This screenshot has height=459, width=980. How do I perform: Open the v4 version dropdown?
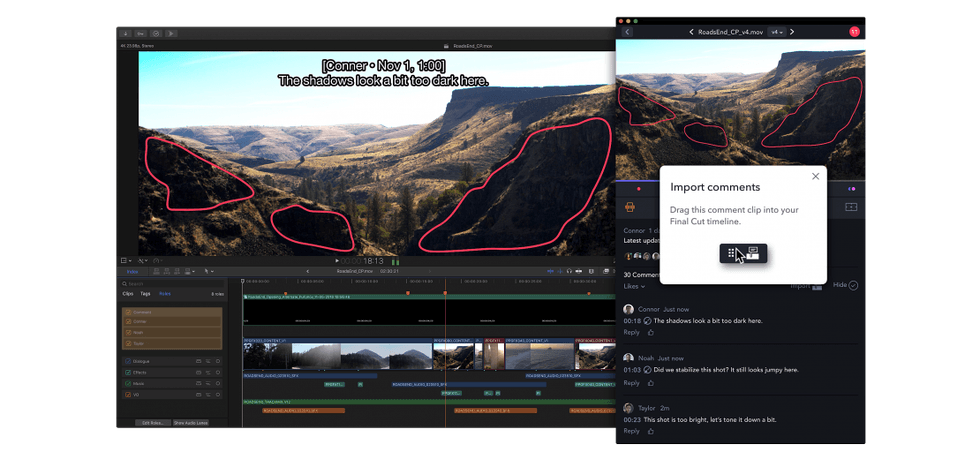pos(776,32)
